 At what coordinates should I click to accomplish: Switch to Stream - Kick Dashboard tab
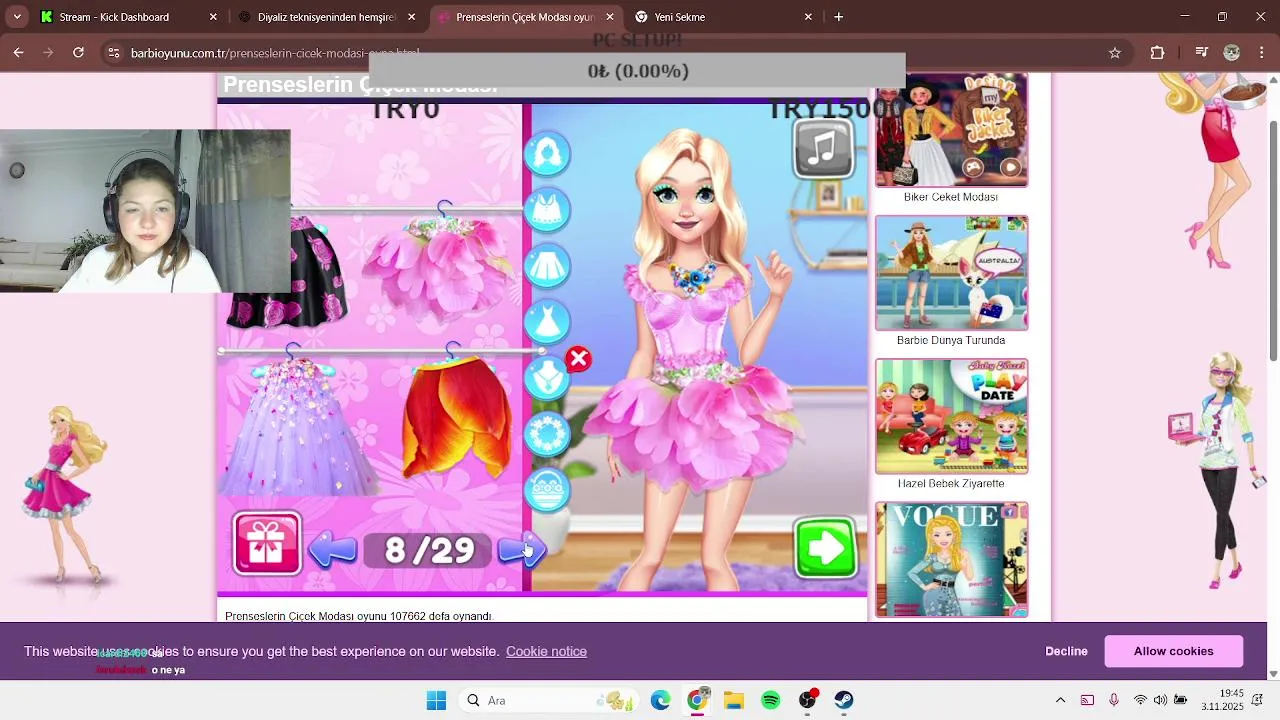click(128, 17)
